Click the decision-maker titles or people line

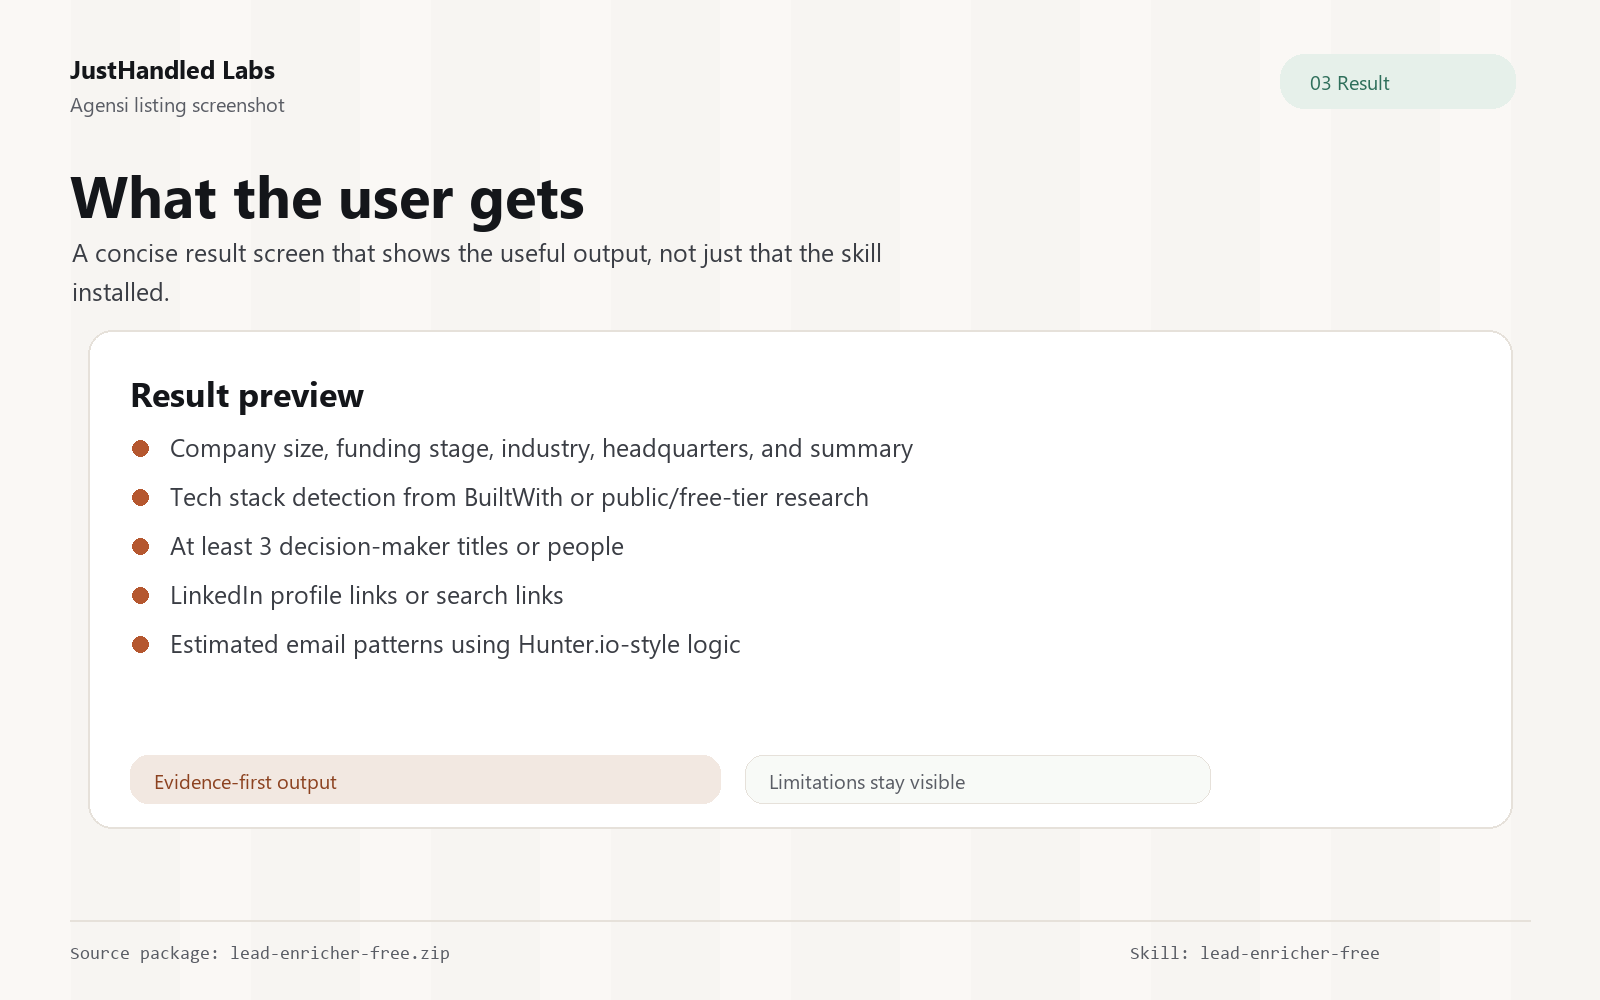[x=397, y=547]
